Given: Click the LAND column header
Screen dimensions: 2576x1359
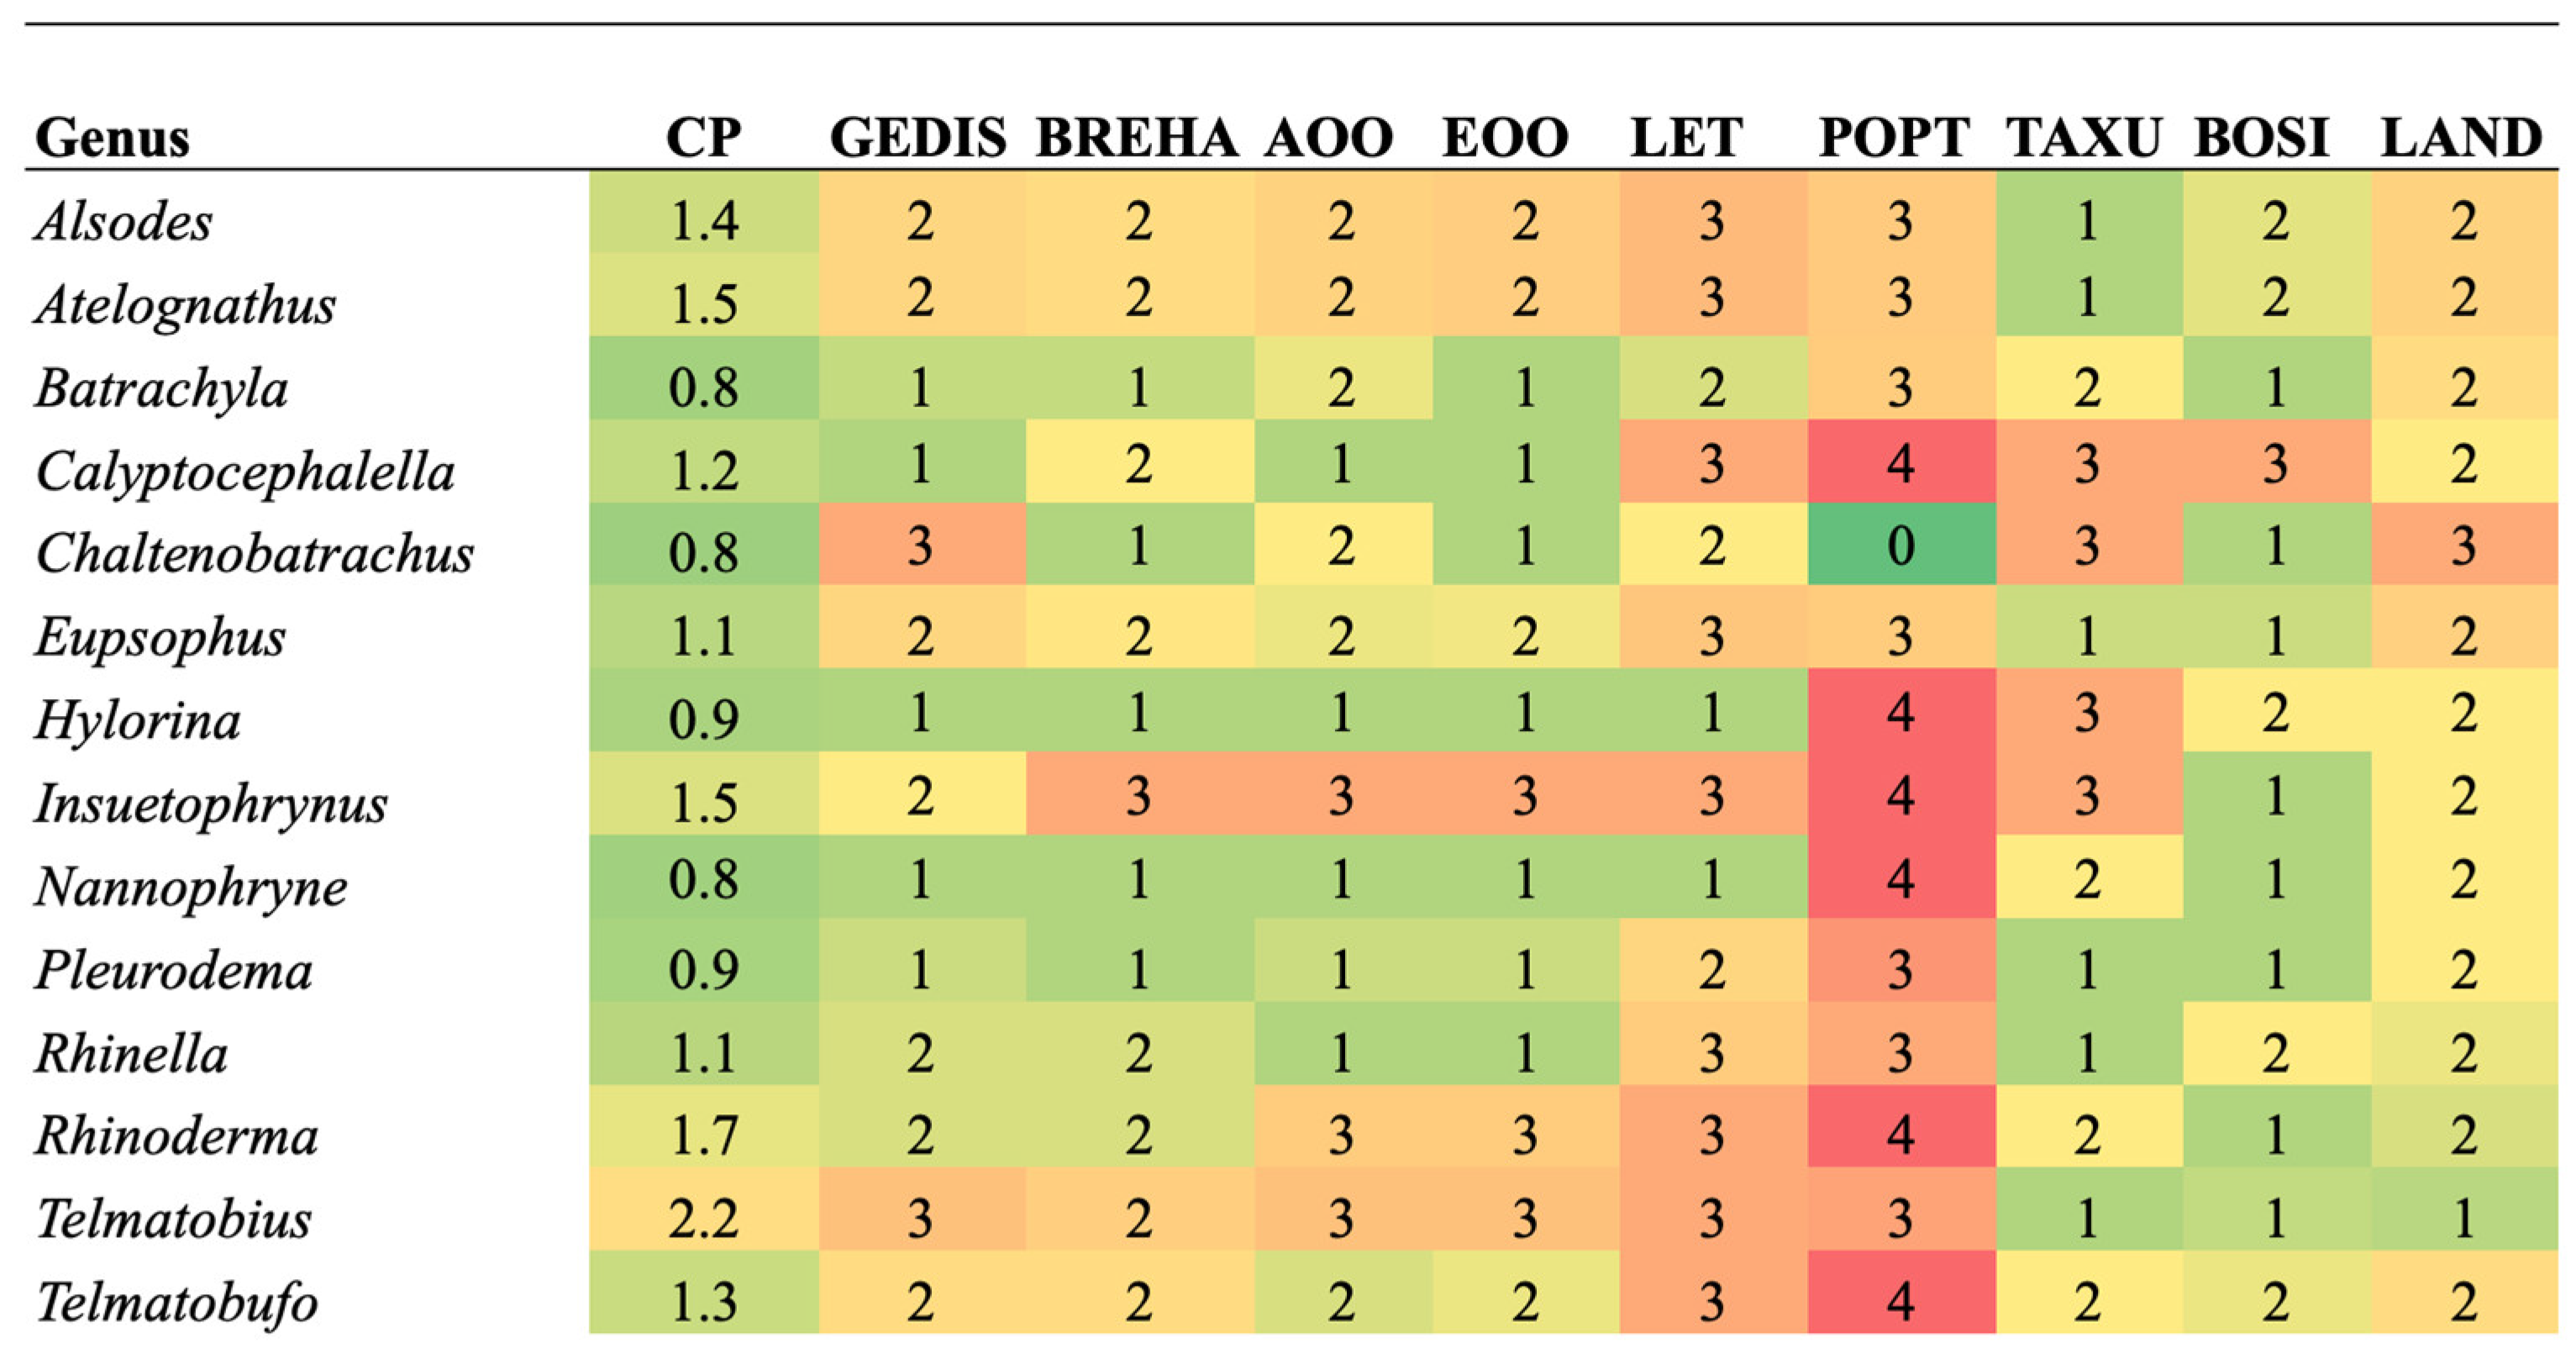Looking at the screenshot, I should [x=2461, y=137].
